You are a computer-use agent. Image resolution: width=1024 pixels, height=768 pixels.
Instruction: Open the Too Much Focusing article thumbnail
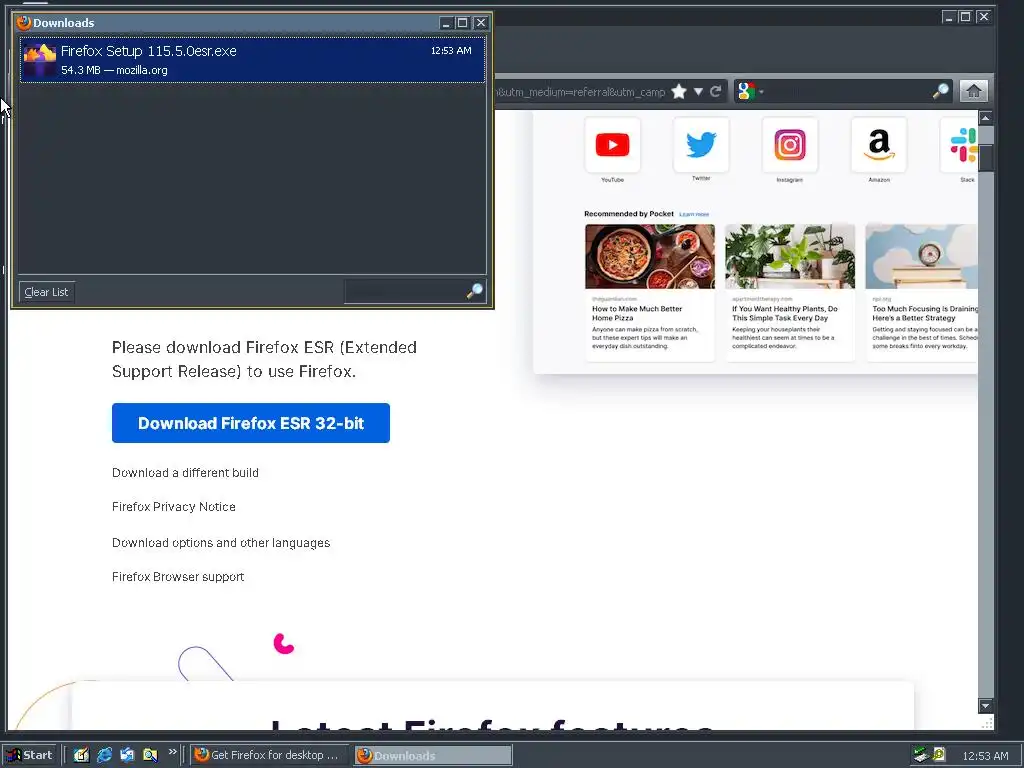tap(921, 257)
